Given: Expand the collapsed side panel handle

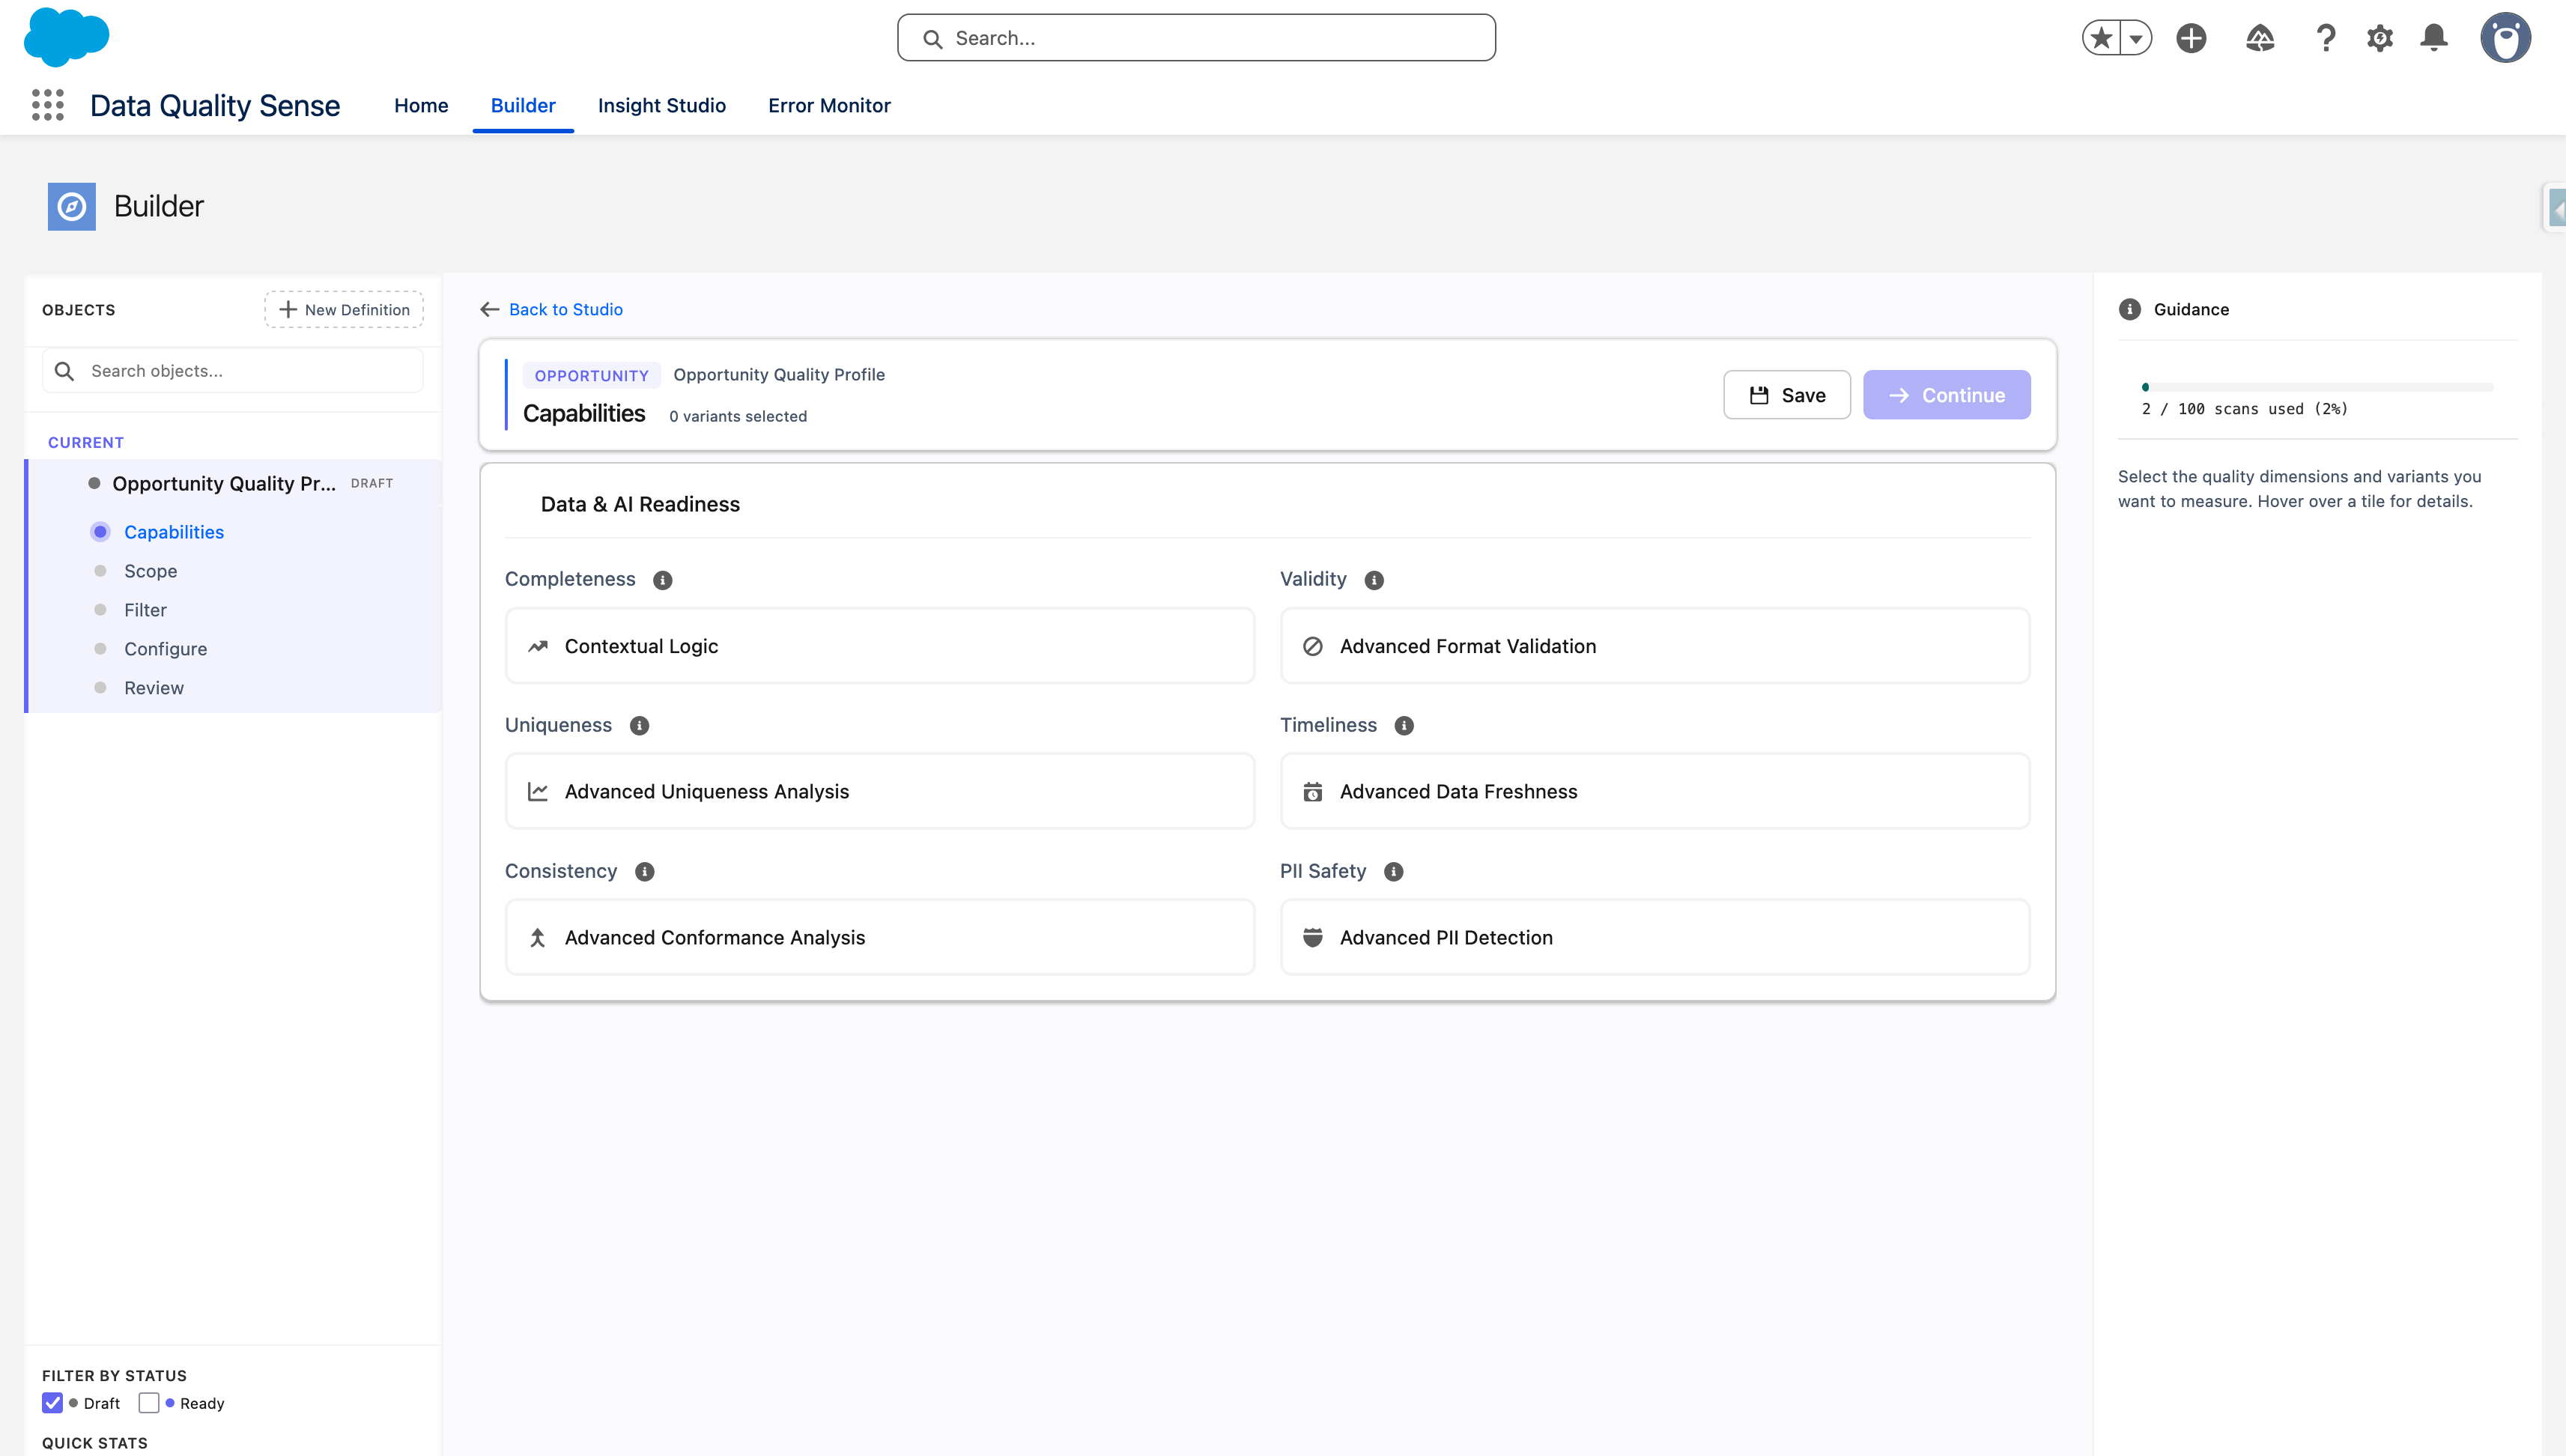Looking at the screenshot, I should (2554, 208).
